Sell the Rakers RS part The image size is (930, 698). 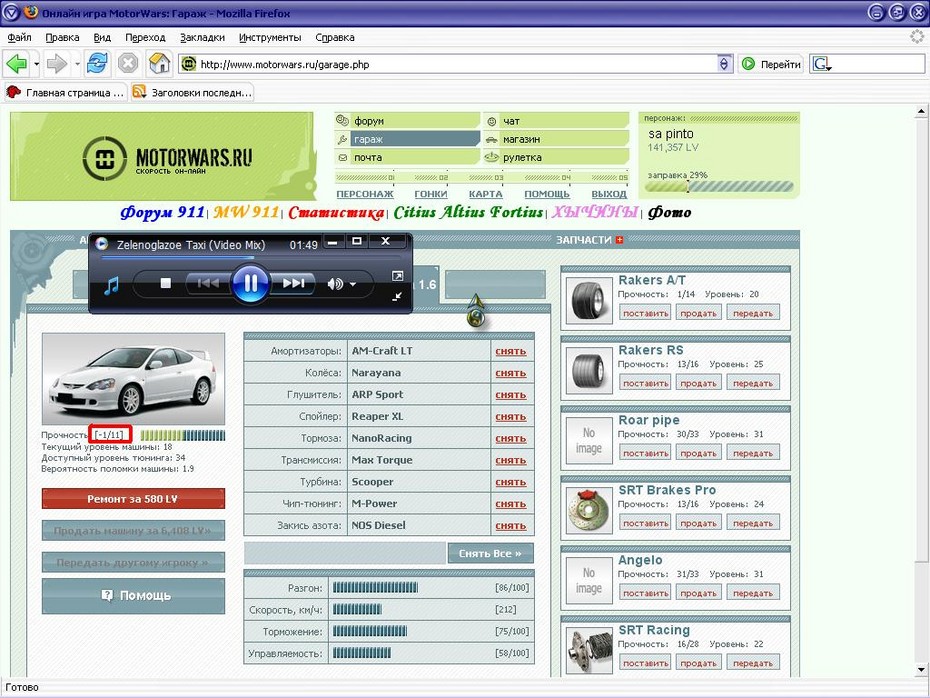click(698, 383)
